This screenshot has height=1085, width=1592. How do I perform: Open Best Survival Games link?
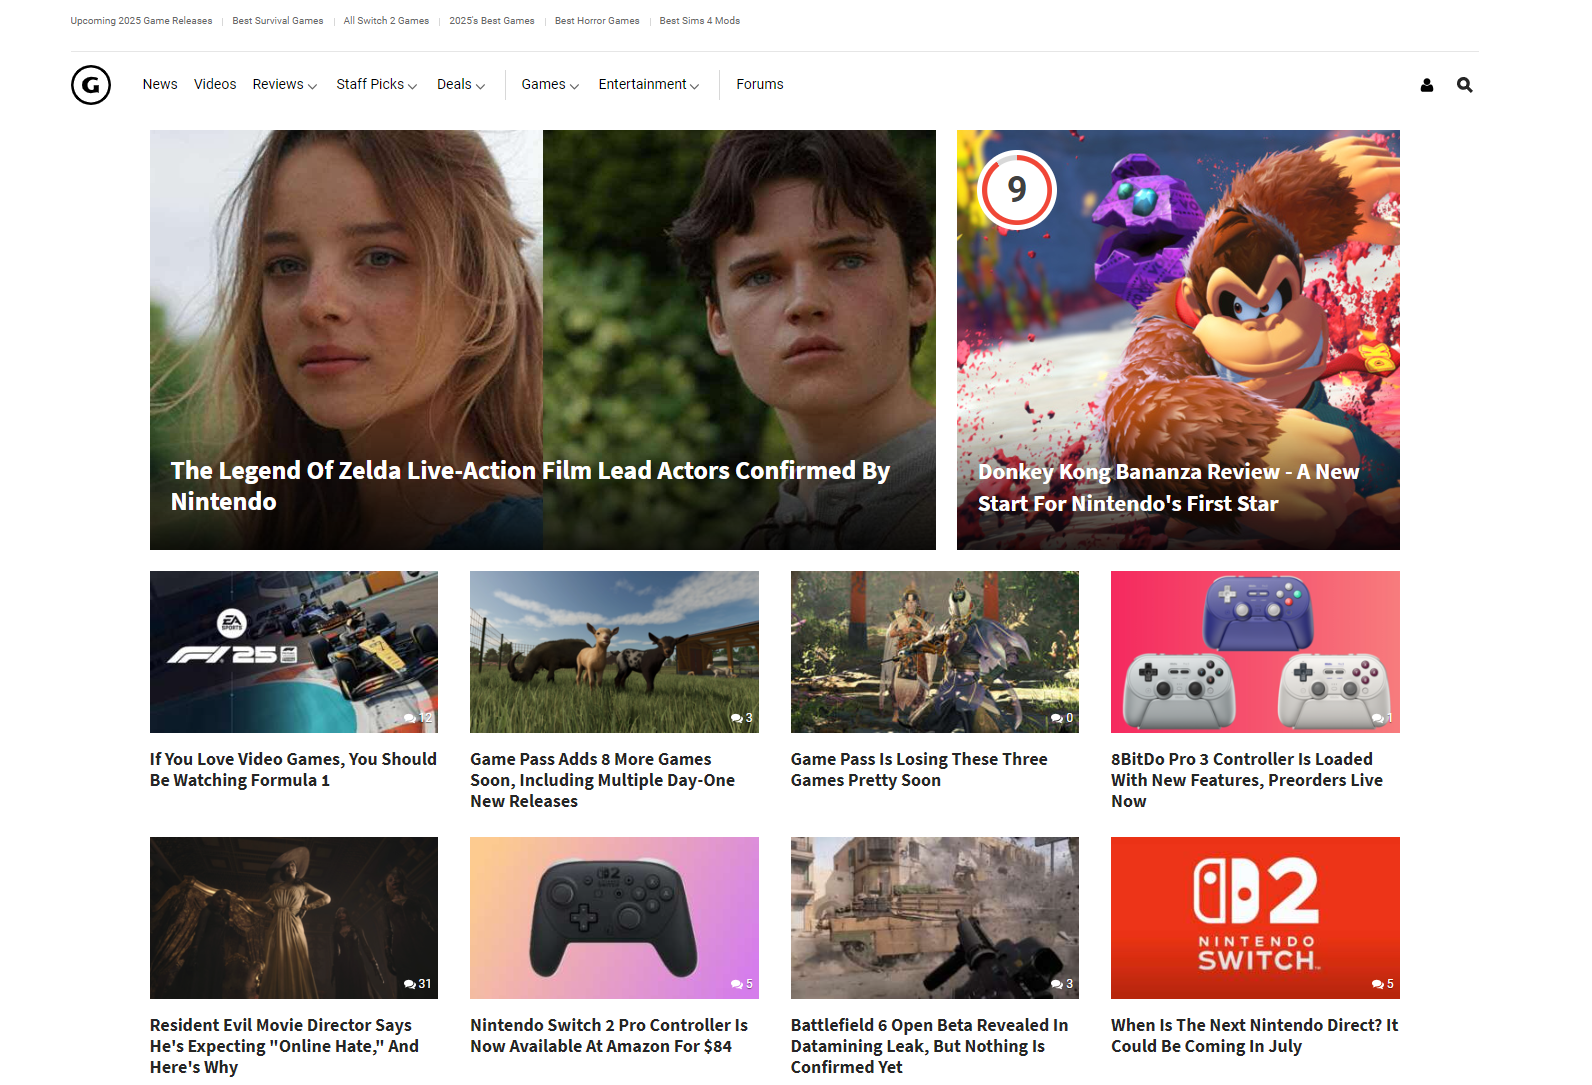tap(278, 21)
